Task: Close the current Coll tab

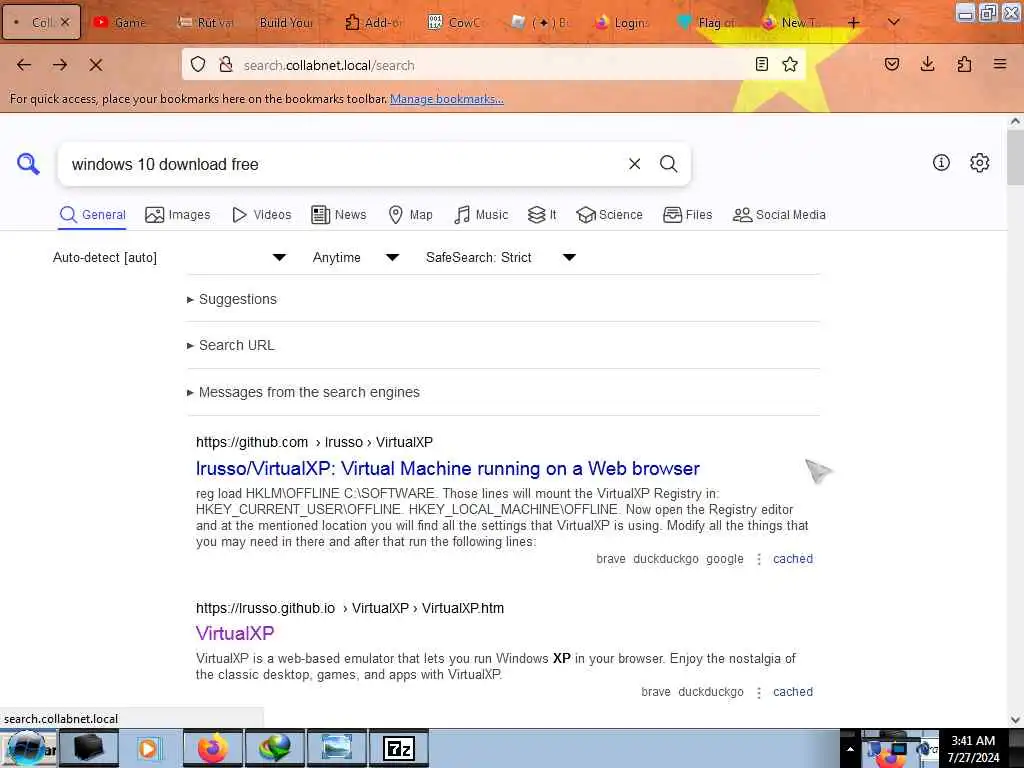Action: point(65,22)
